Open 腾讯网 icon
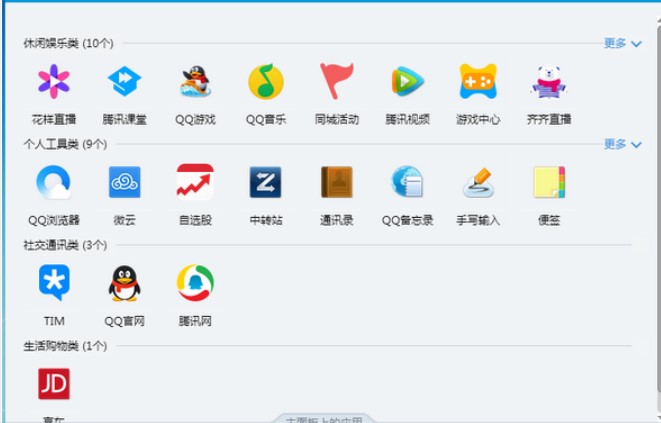This screenshot has width=661, height=423. [195, 283]
